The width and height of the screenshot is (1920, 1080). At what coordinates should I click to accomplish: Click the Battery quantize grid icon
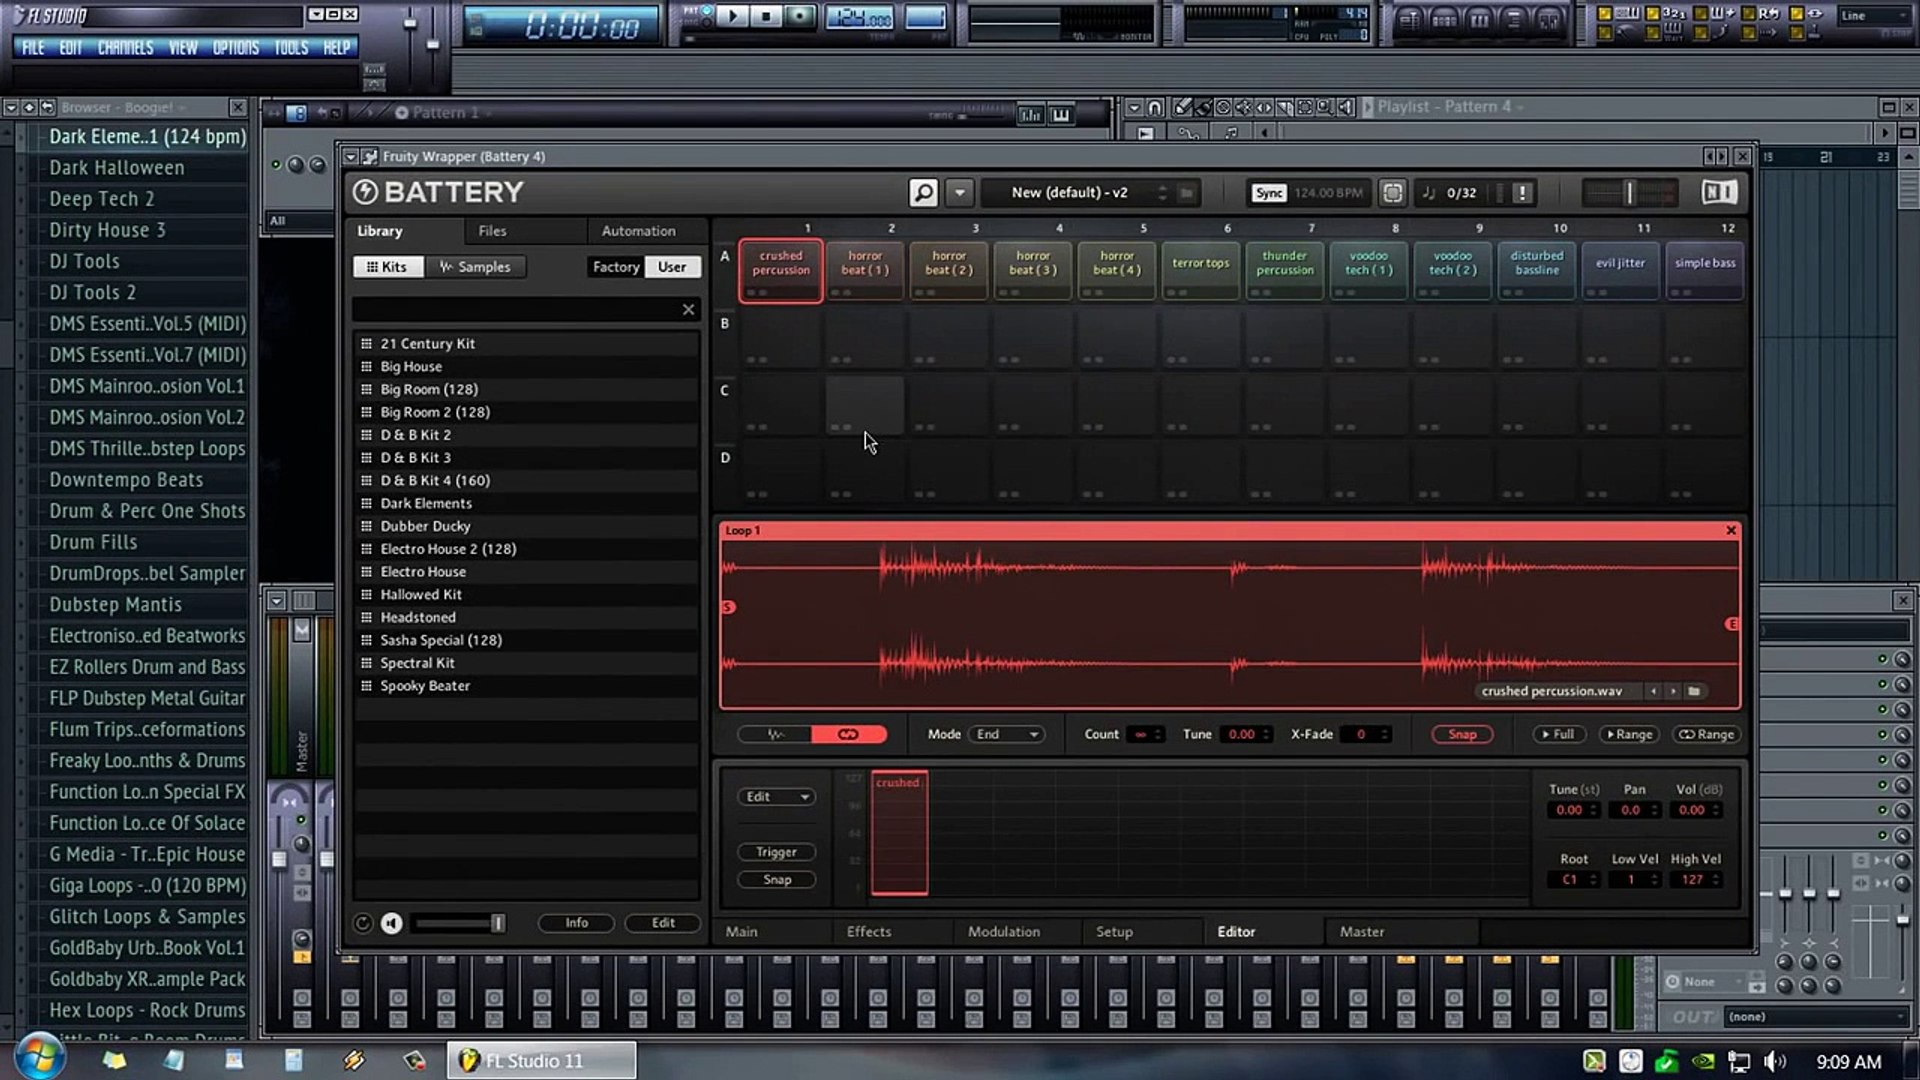[x=1392, y=192]
